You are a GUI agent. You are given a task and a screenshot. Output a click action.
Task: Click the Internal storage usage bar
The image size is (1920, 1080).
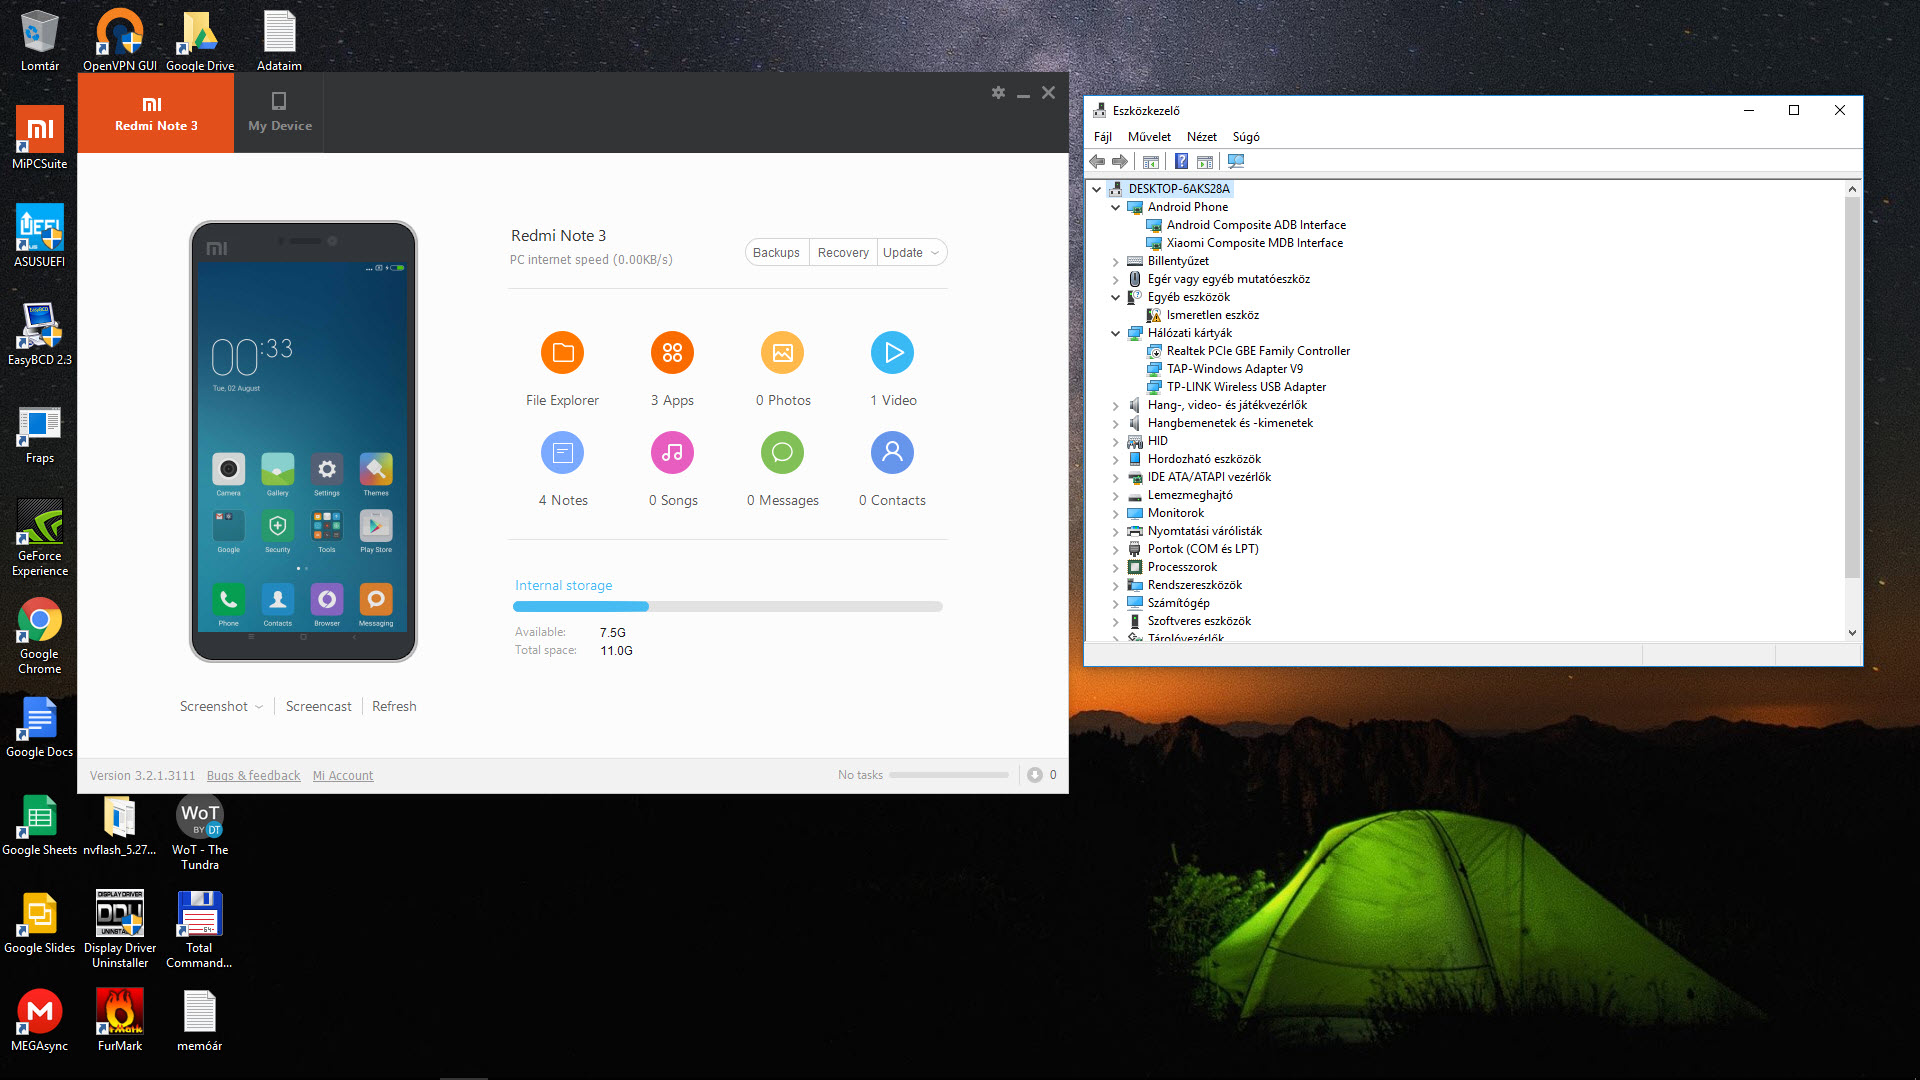(x=728, y=607)
